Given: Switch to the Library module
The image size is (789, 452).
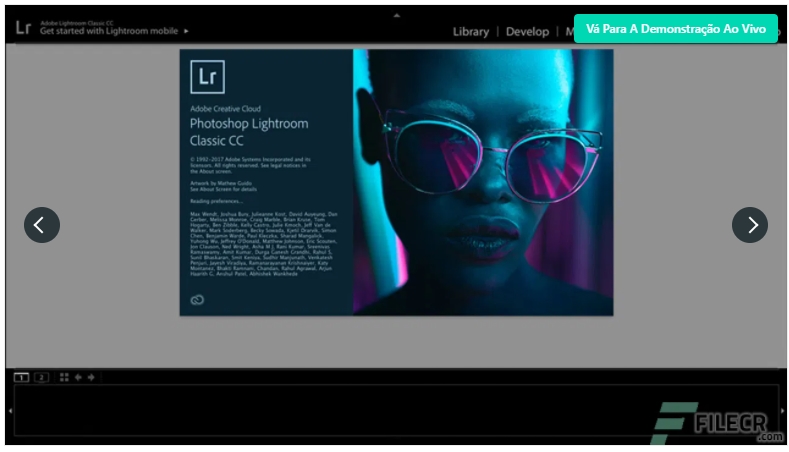Looking at the screenshot, I should (471, 31).
